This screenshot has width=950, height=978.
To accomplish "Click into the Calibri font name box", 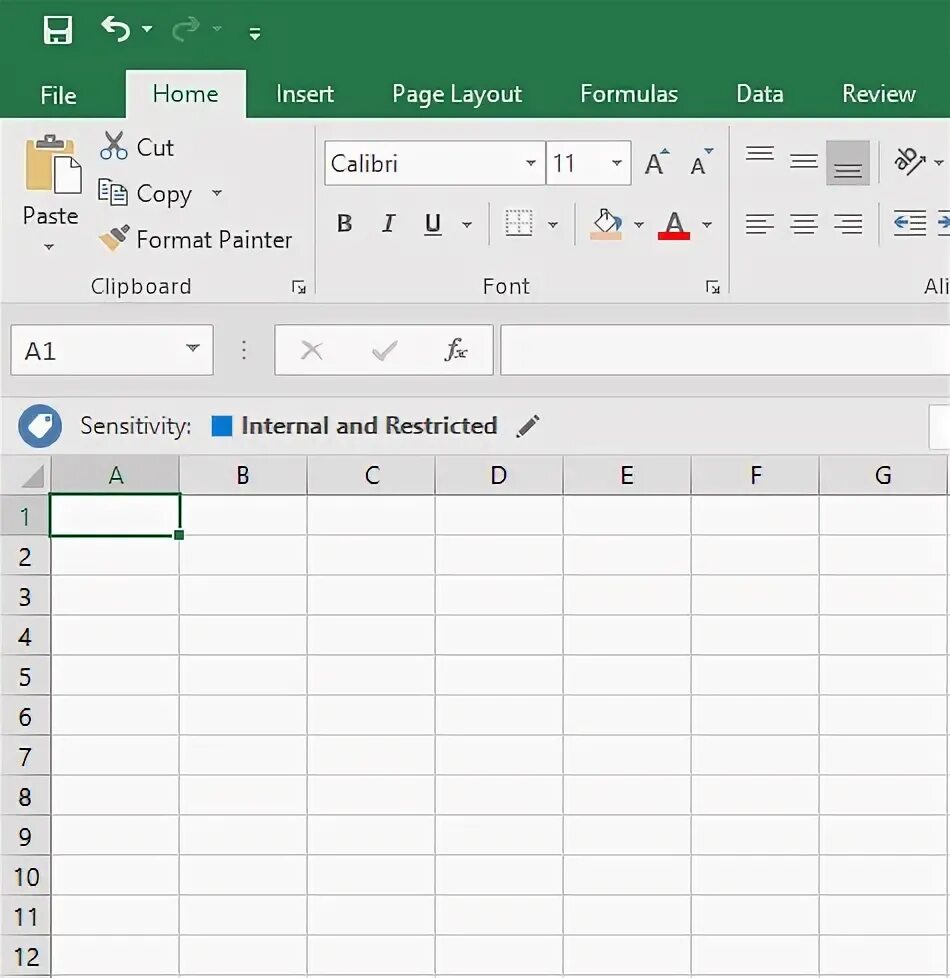I will coord(424,163).
